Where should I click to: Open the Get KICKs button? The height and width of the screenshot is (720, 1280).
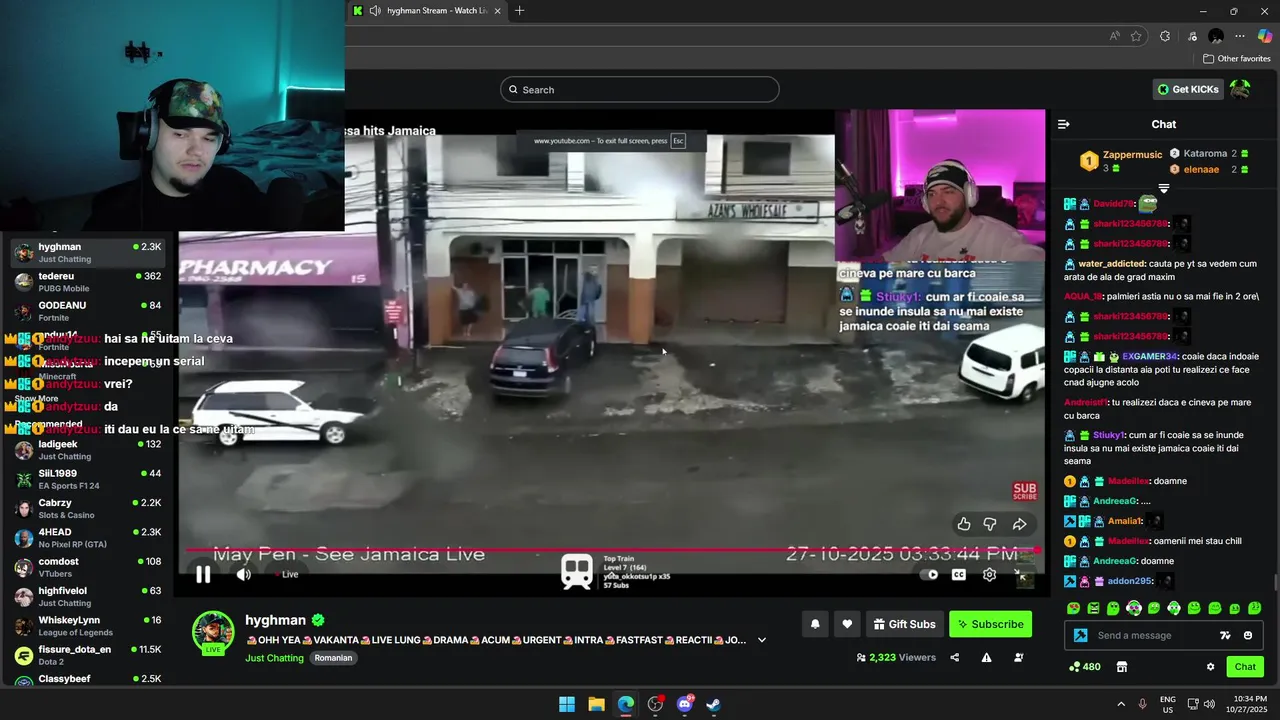(1188, 89)
